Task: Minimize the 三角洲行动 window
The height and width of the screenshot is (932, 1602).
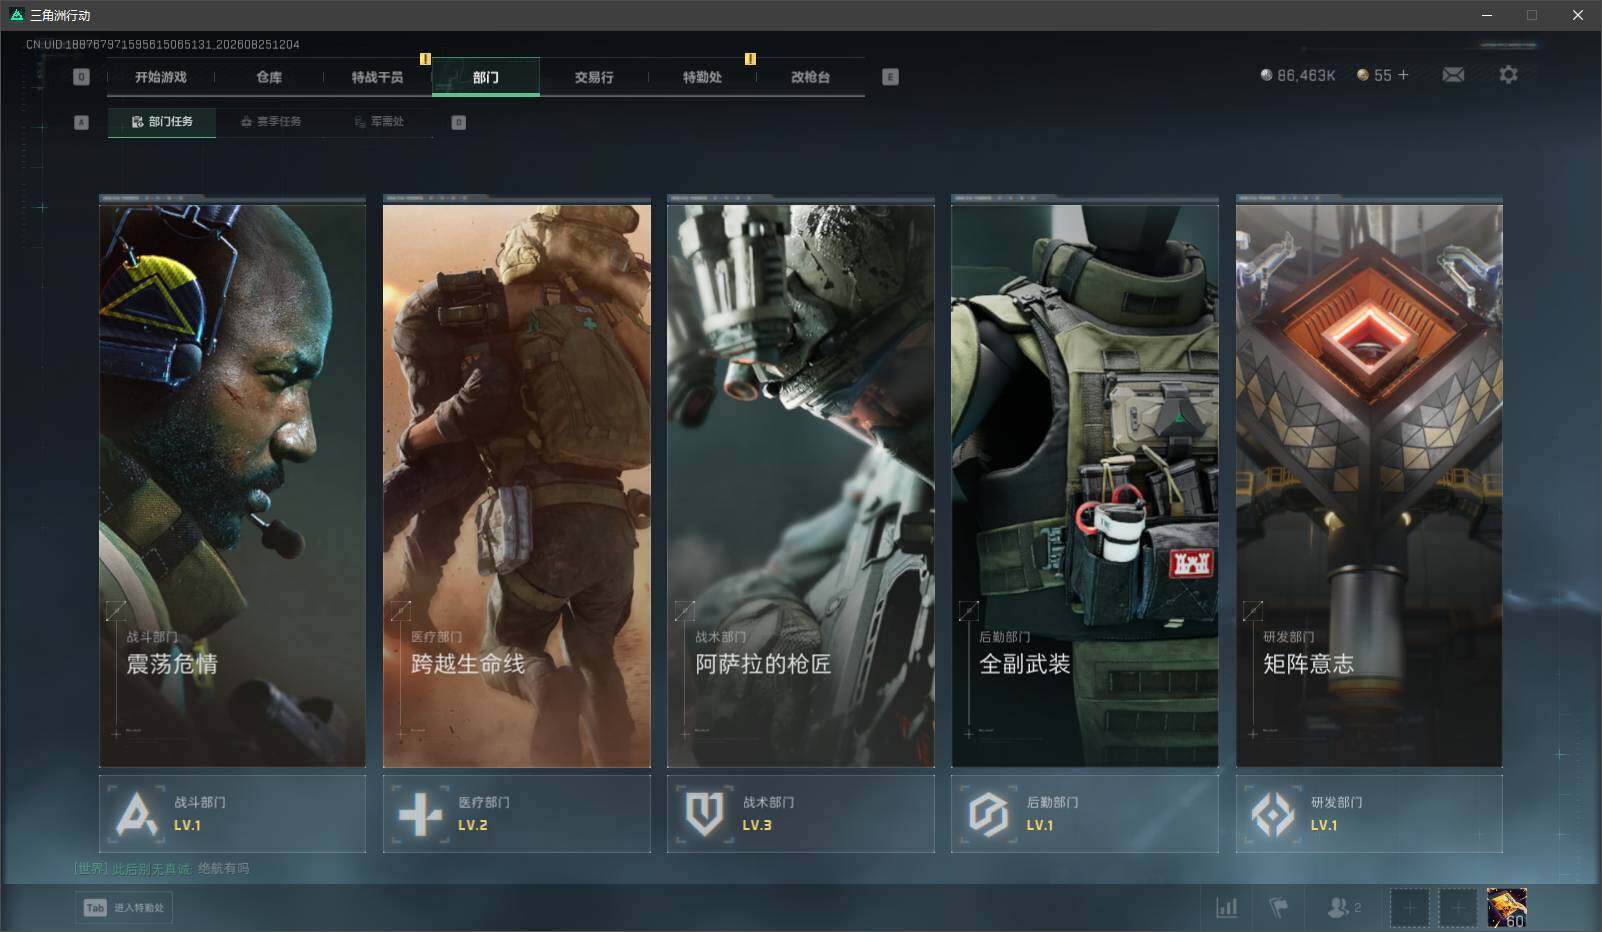Action: click(1487, 15)
